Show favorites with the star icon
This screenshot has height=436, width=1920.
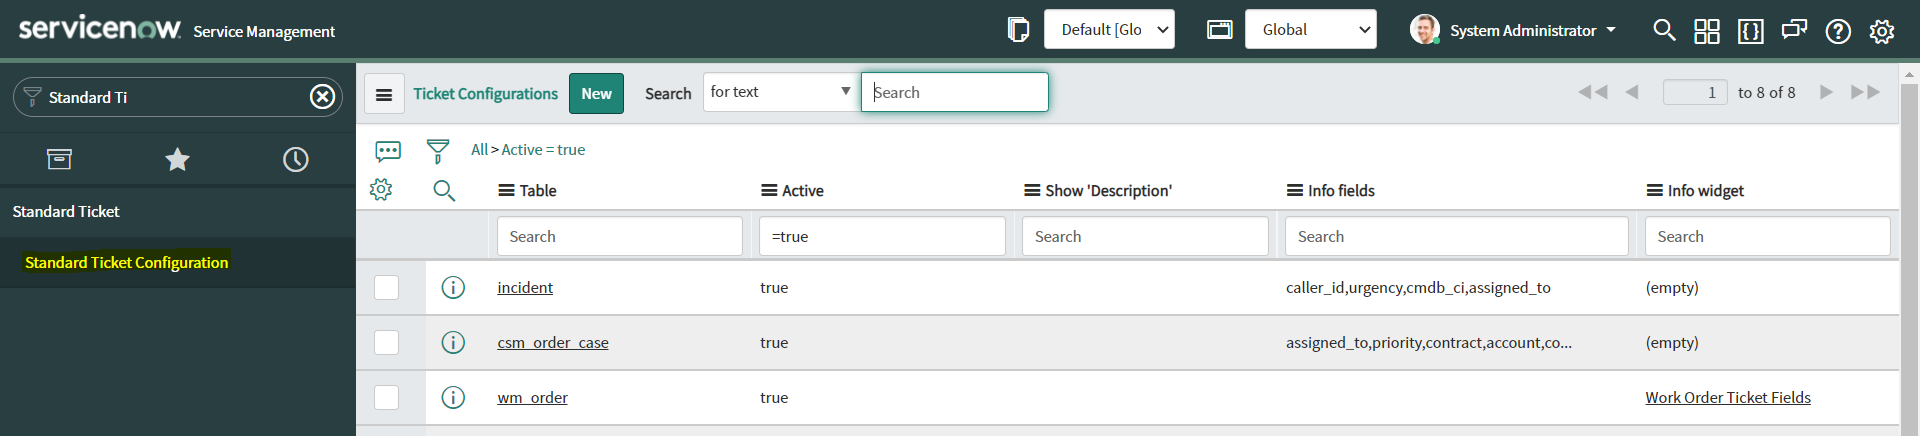[177, 159]
